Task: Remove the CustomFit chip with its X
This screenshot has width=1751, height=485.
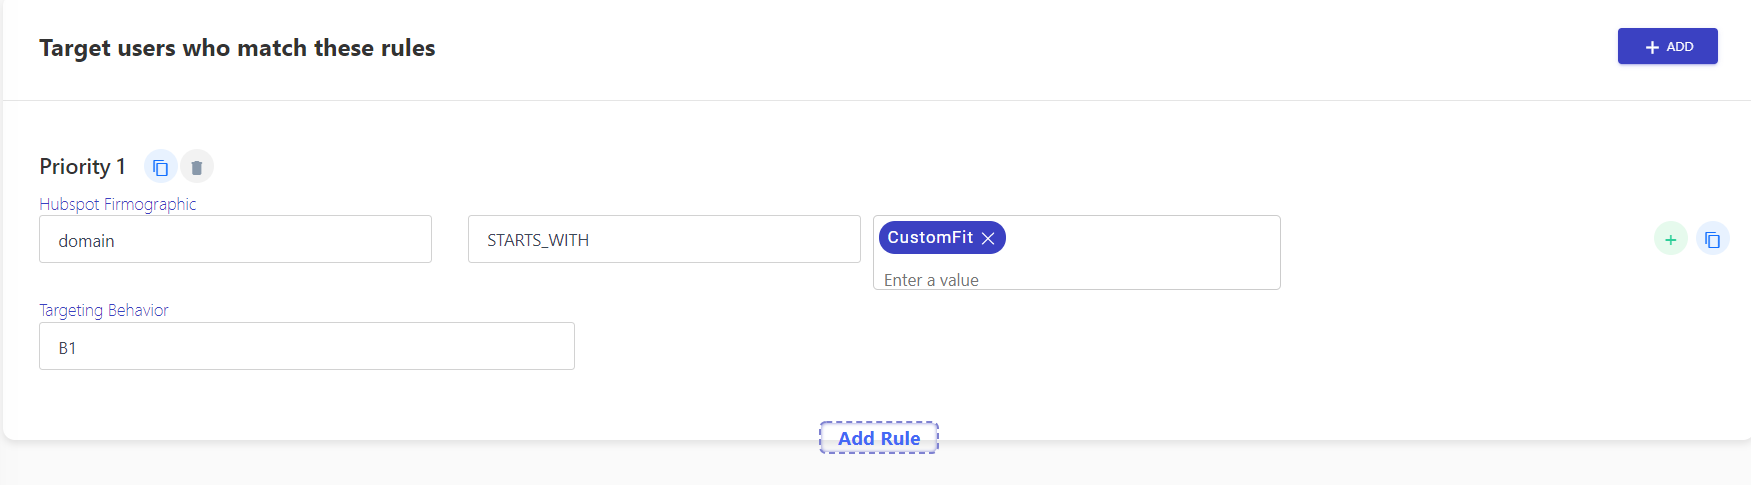Action: pos(988,238)
